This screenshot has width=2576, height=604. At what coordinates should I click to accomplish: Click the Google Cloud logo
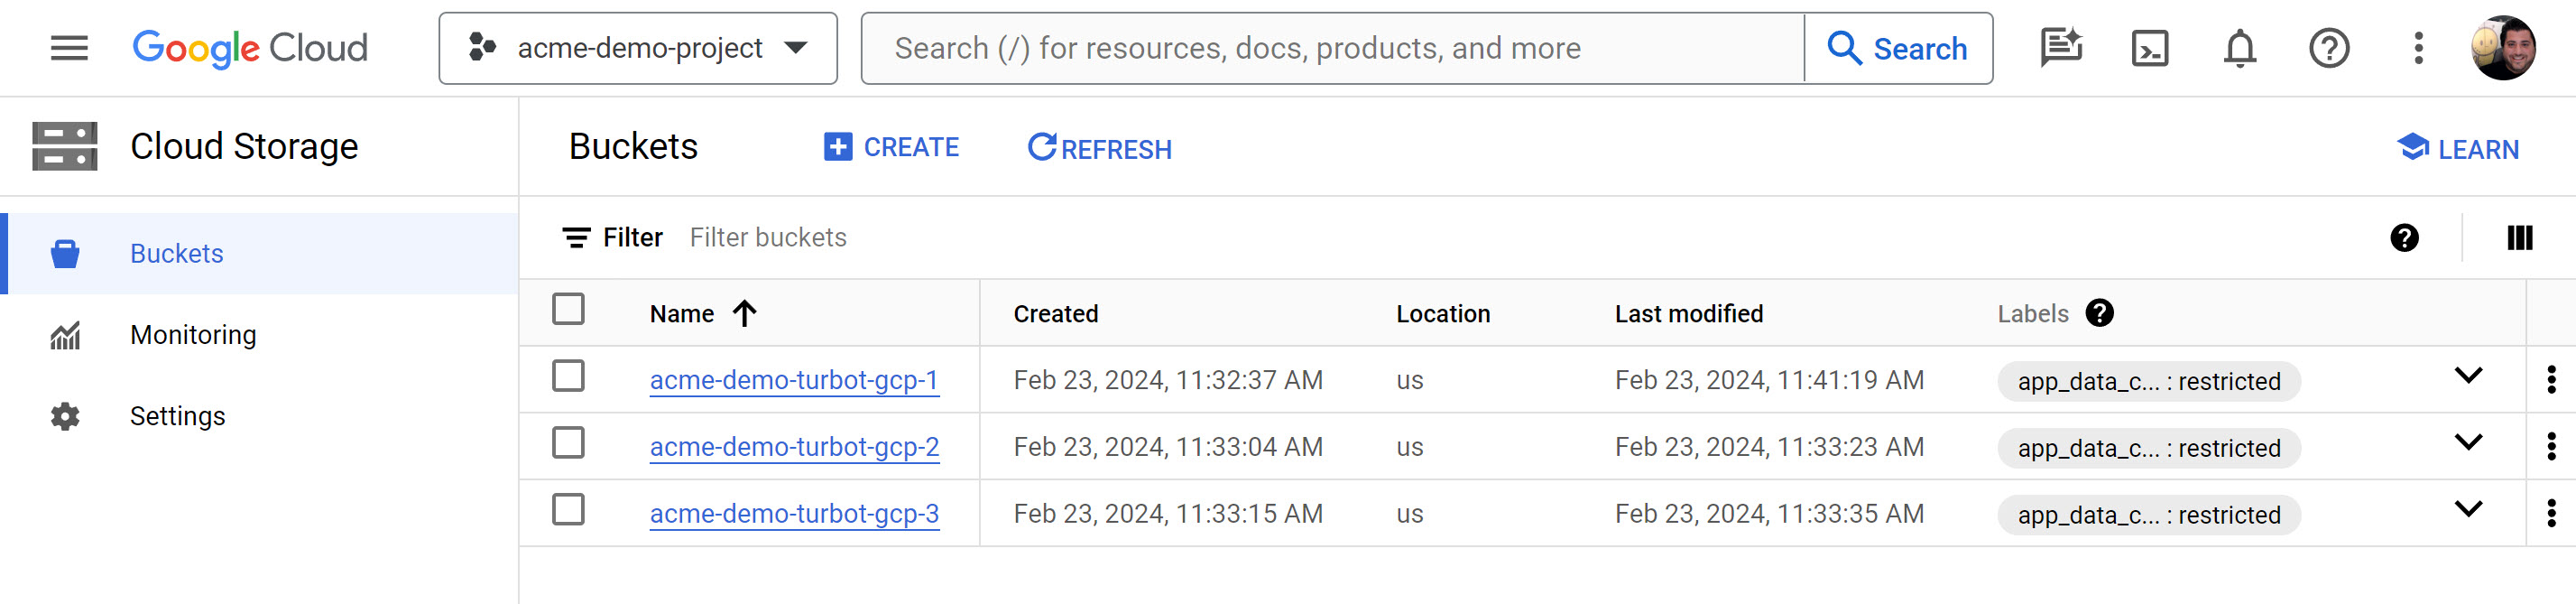pos(250,48)
